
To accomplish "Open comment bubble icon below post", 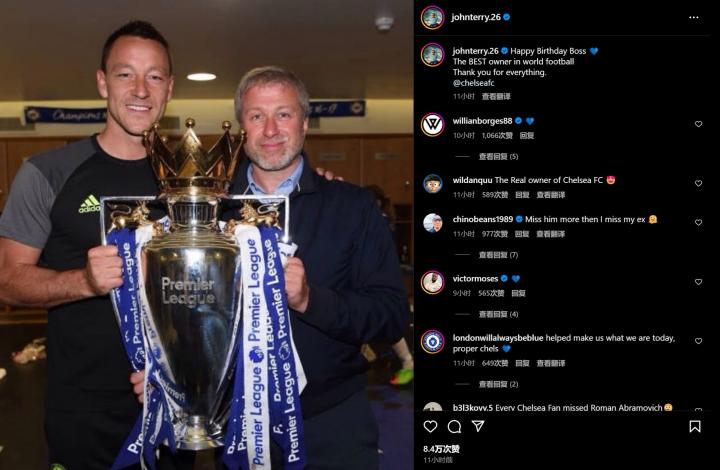I will (x=454, y=426).
